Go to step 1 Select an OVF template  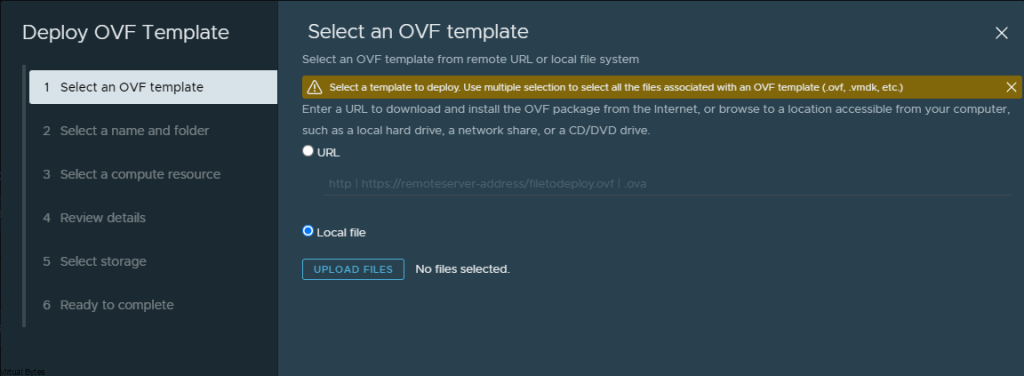point(153,87)
